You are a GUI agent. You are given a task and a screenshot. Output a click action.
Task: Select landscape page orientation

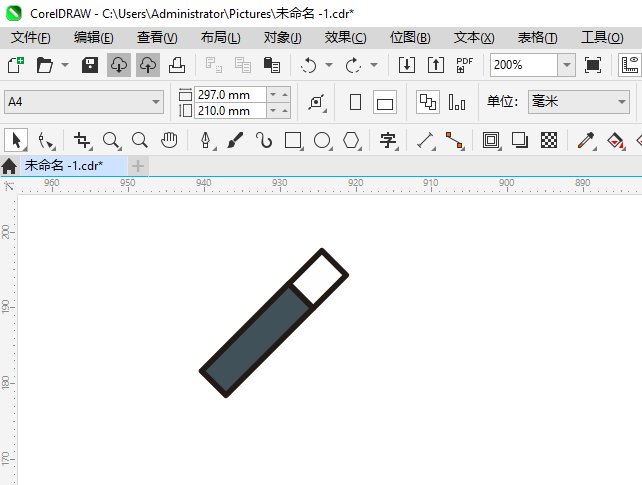point(385,102)
